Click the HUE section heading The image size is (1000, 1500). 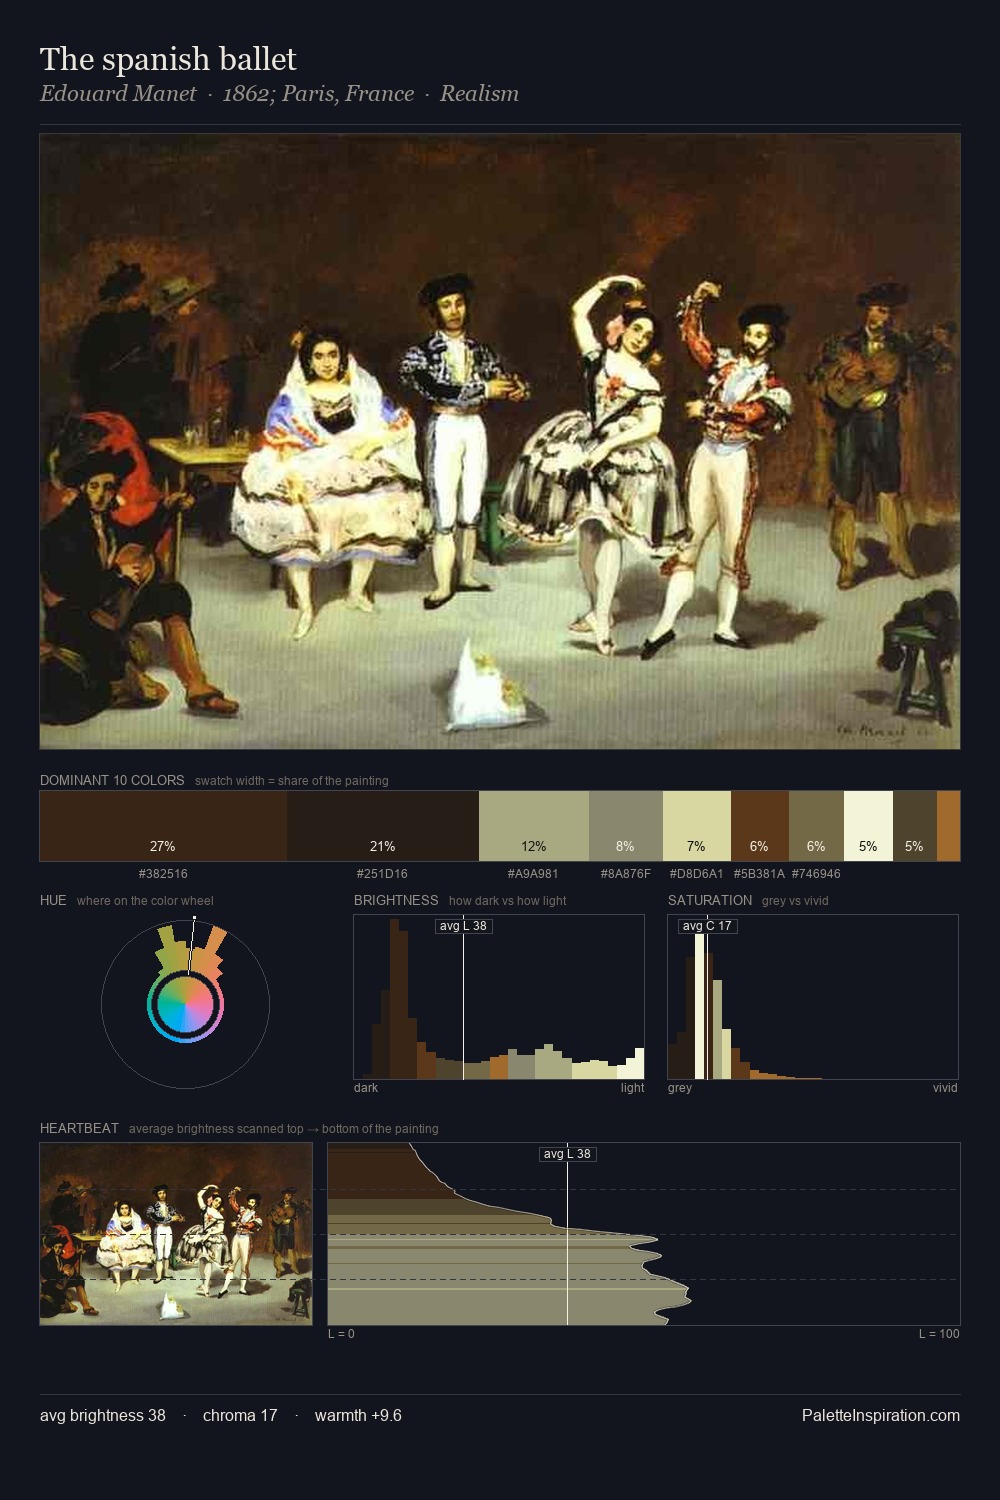(53, 900)
